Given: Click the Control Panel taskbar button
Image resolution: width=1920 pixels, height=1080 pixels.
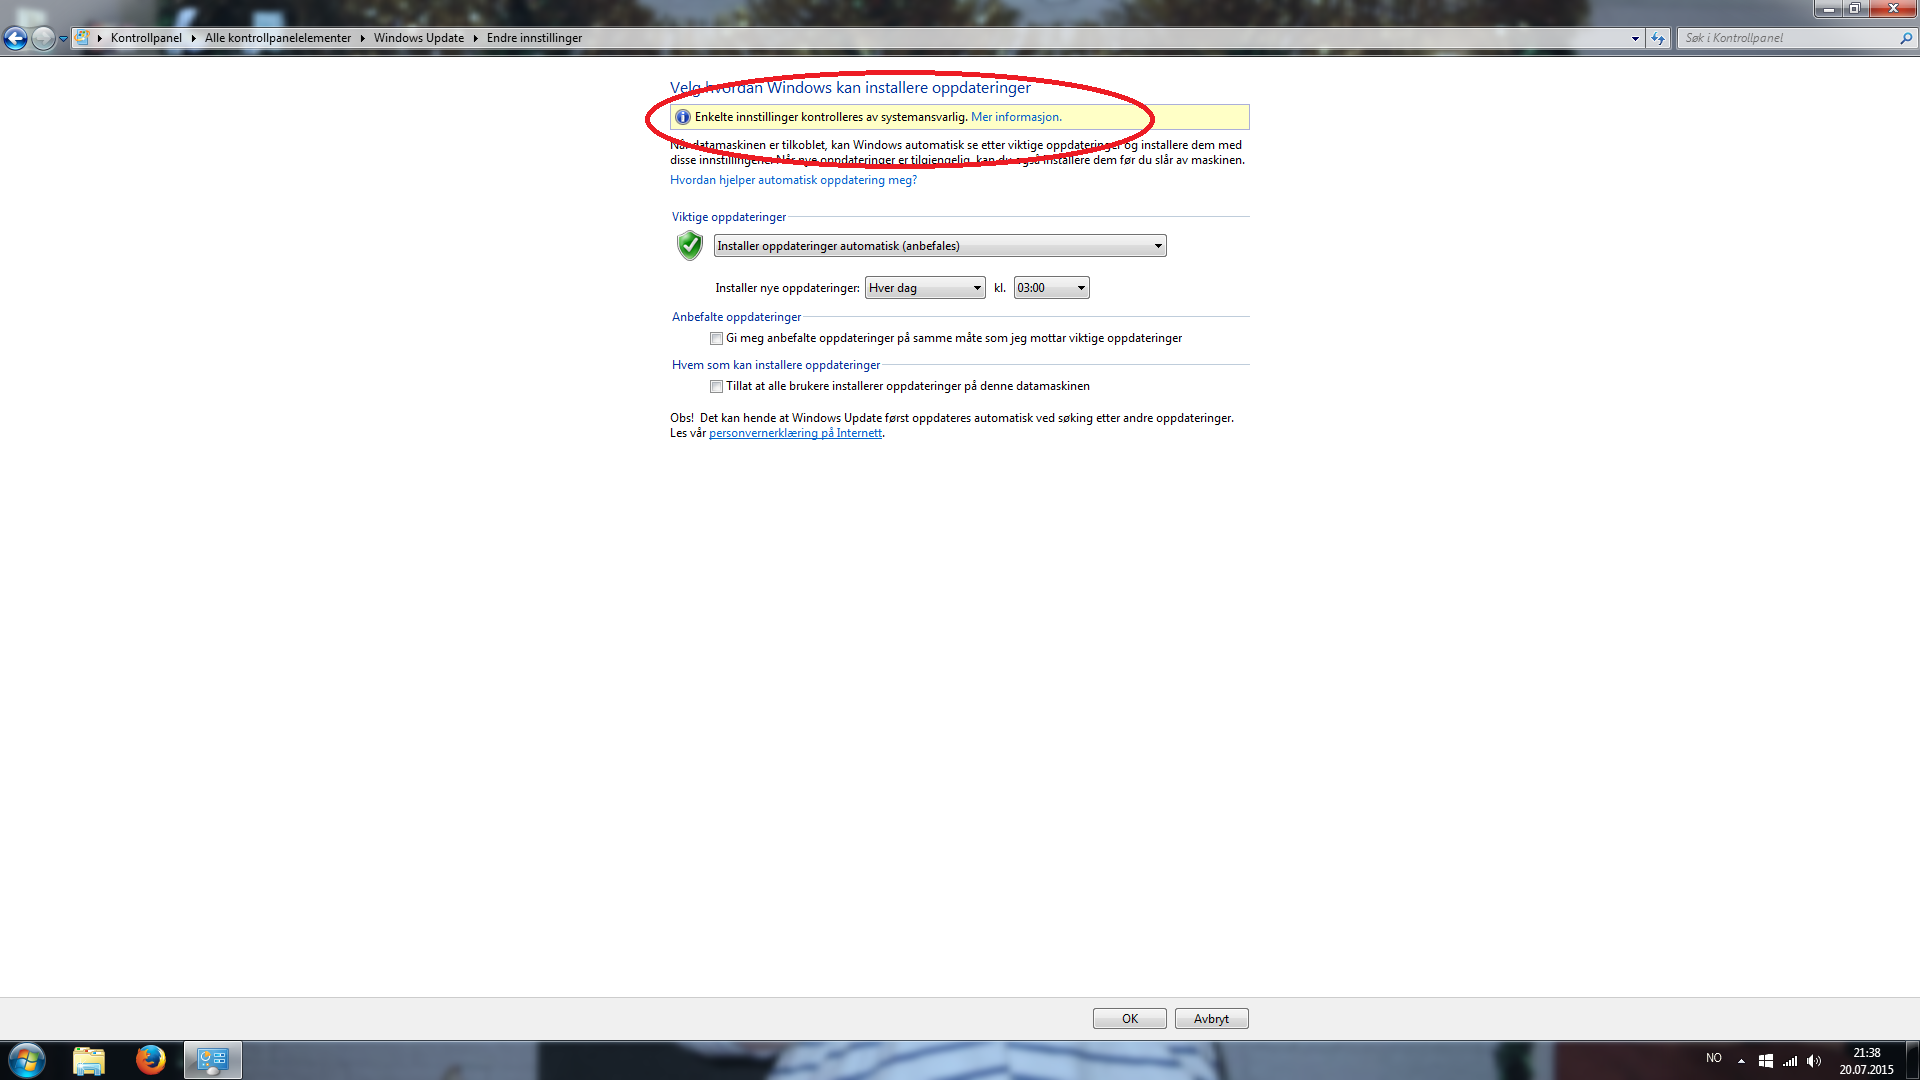Looking at the screenshot, I should (x=213, y=1060).
